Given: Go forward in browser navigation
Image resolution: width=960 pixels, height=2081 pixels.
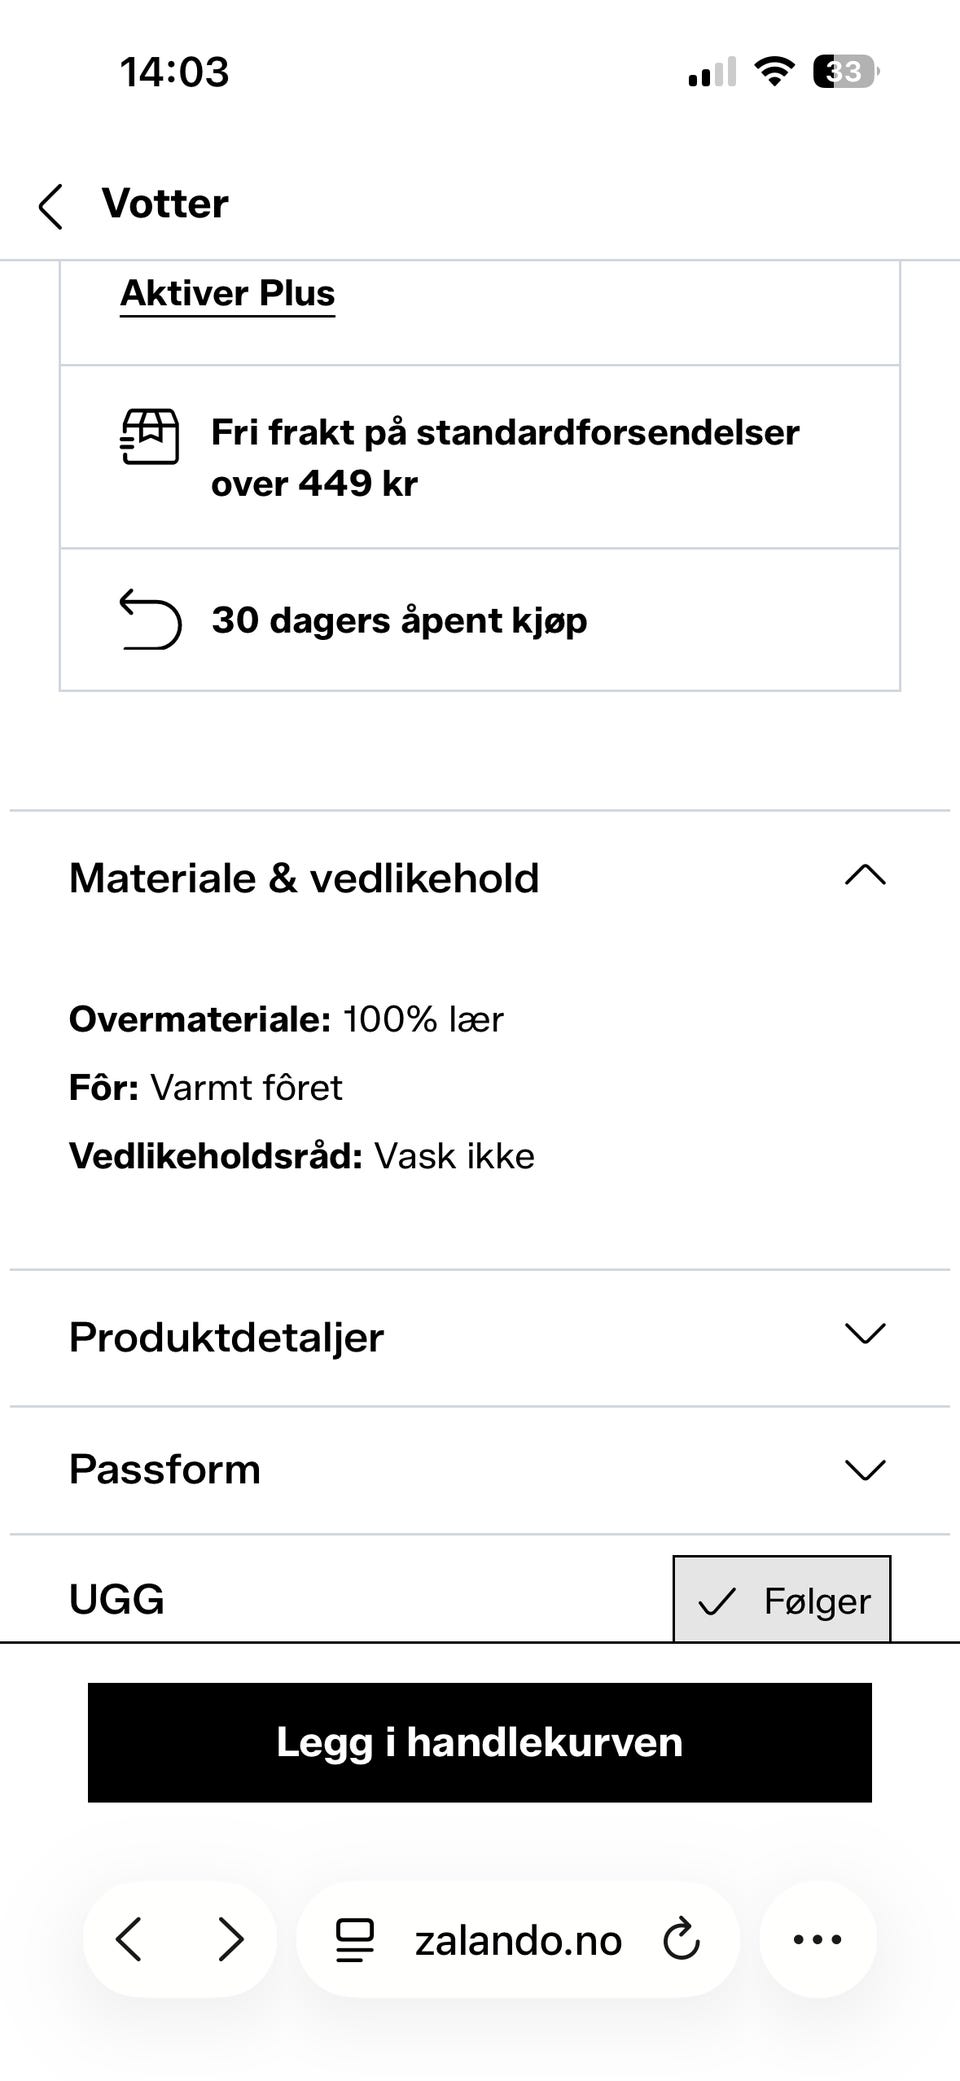Looking at the screenshot, I should pos(231,1939).
